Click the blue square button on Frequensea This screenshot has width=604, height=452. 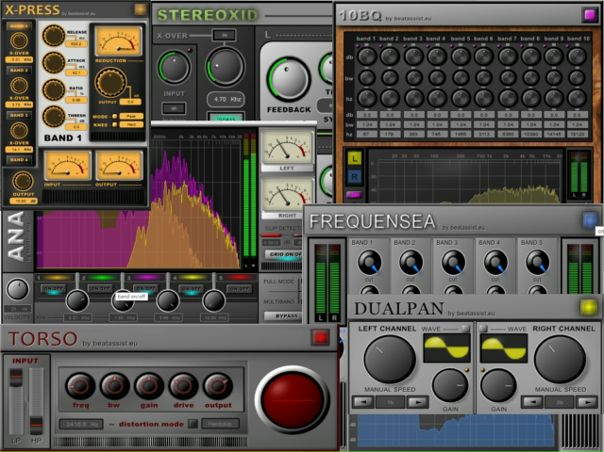589,219
